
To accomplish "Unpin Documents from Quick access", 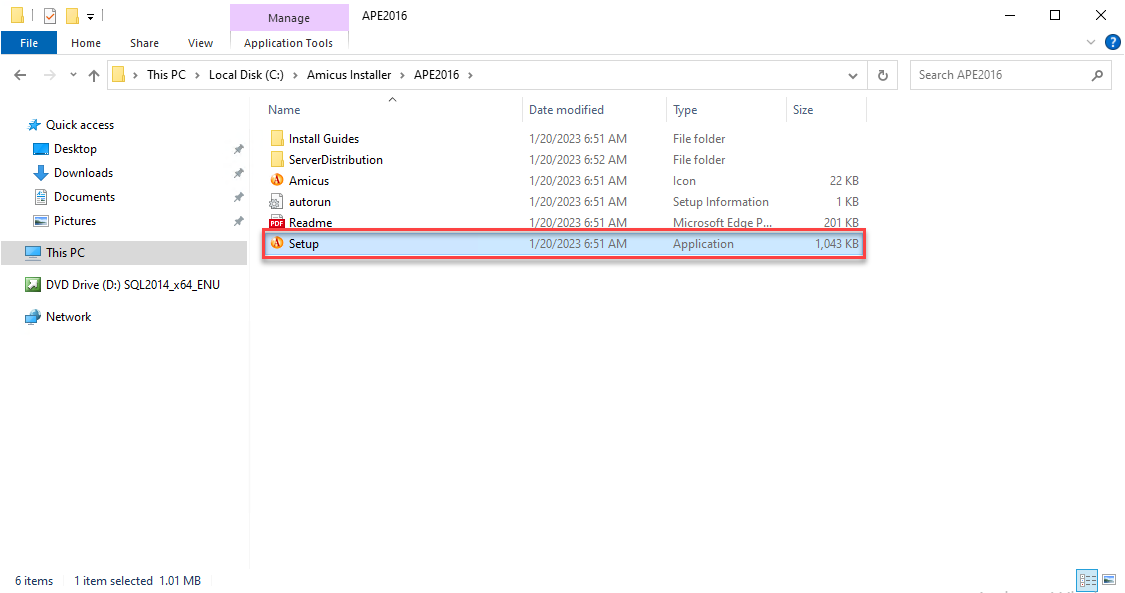I will click(x=238, y=197).
